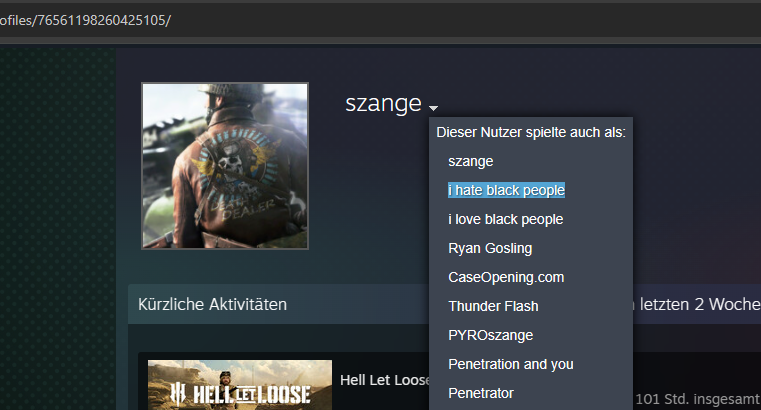Click the '101 Std. insgesamt' playtime text
This screenshot has height=410, width=761.
coord(698,399)
